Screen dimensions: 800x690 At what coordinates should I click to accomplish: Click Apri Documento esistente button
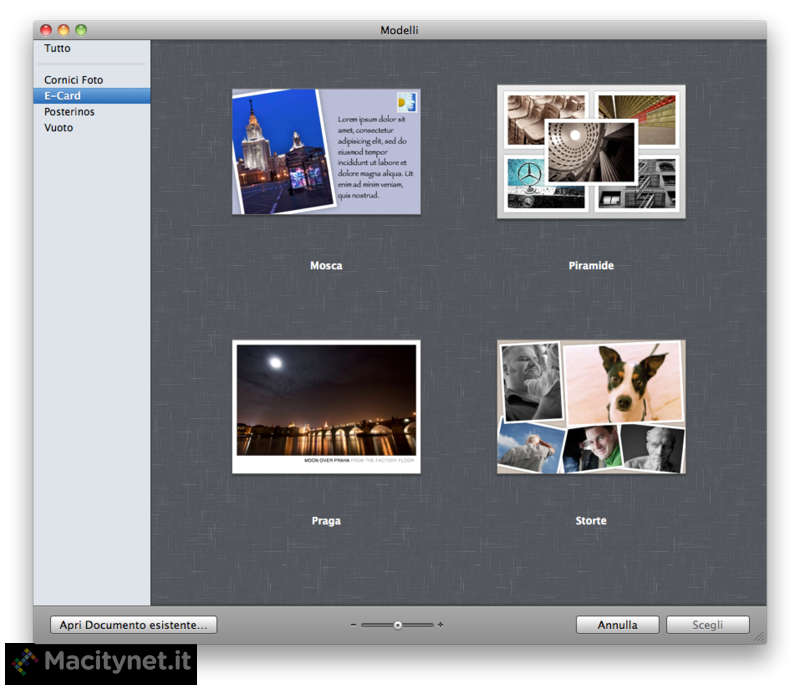133,625
